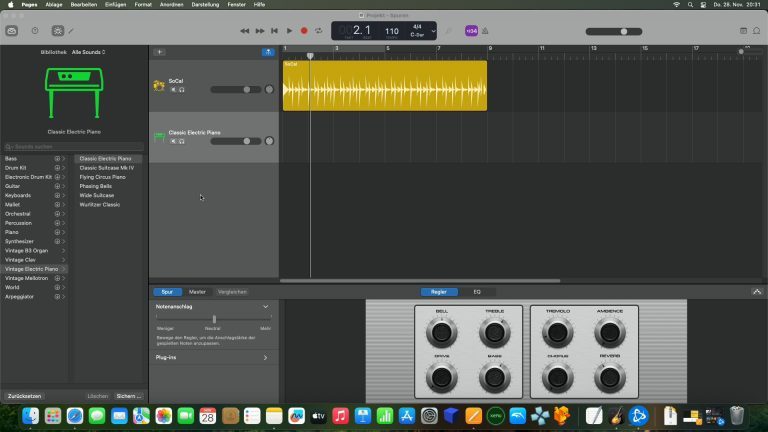Click the tempo value 110

(391, 31)
